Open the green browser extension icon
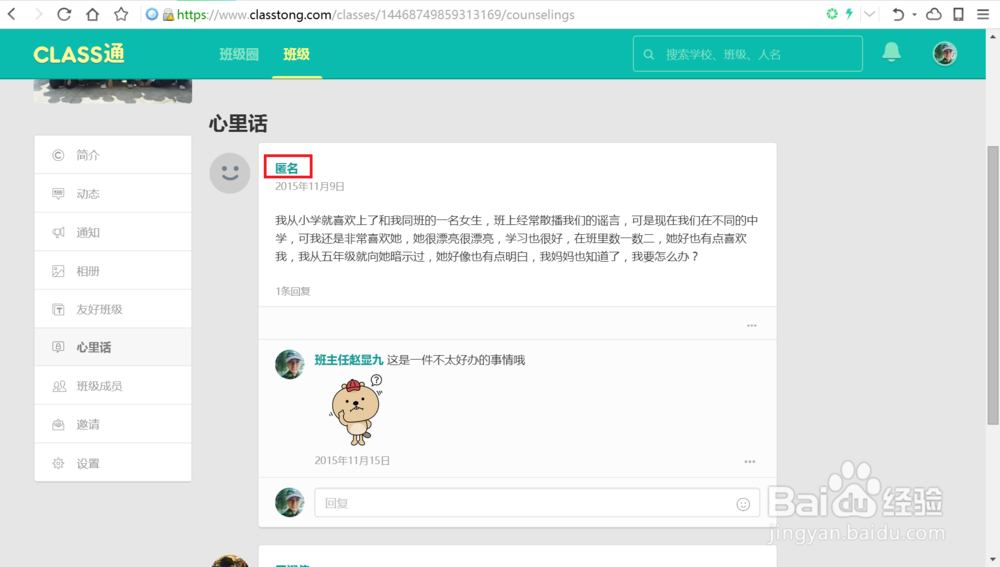This screenshot has width=1000, height=567. point(832,13)
